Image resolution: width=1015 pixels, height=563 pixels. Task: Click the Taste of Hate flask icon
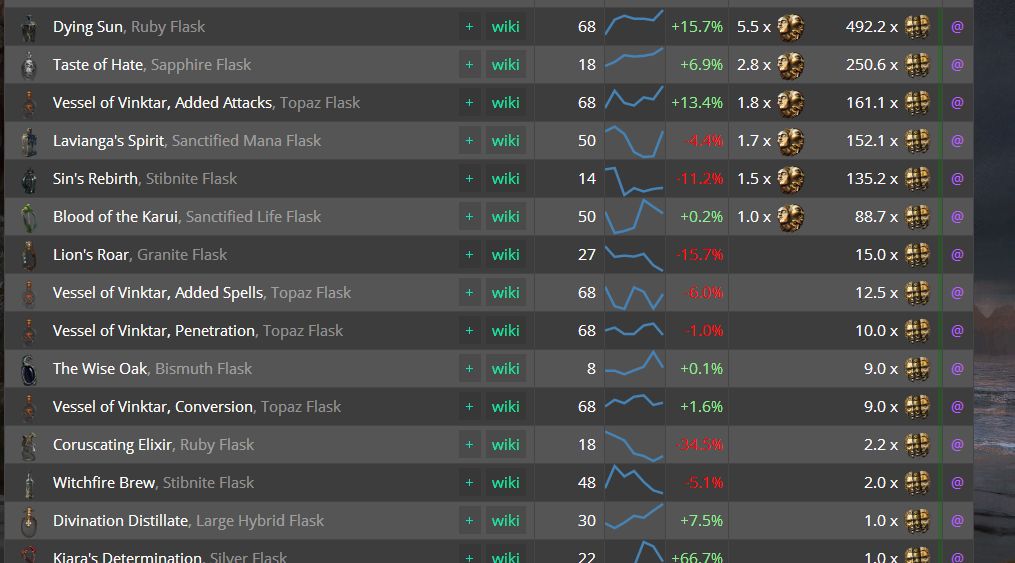(29, 65)
